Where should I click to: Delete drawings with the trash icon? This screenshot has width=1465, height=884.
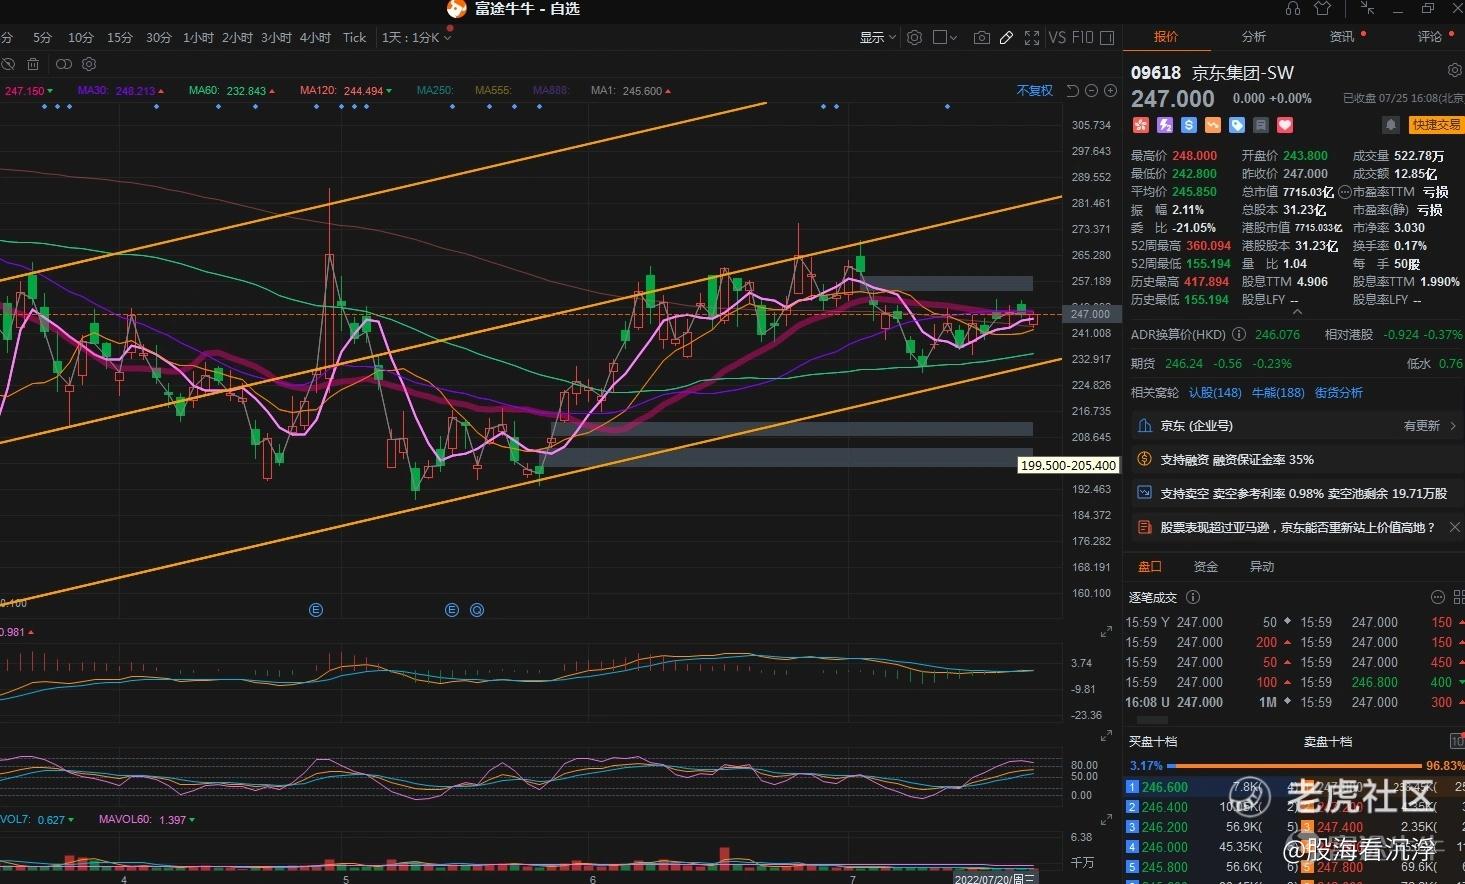pyautogui.click(x=33, y=64)
